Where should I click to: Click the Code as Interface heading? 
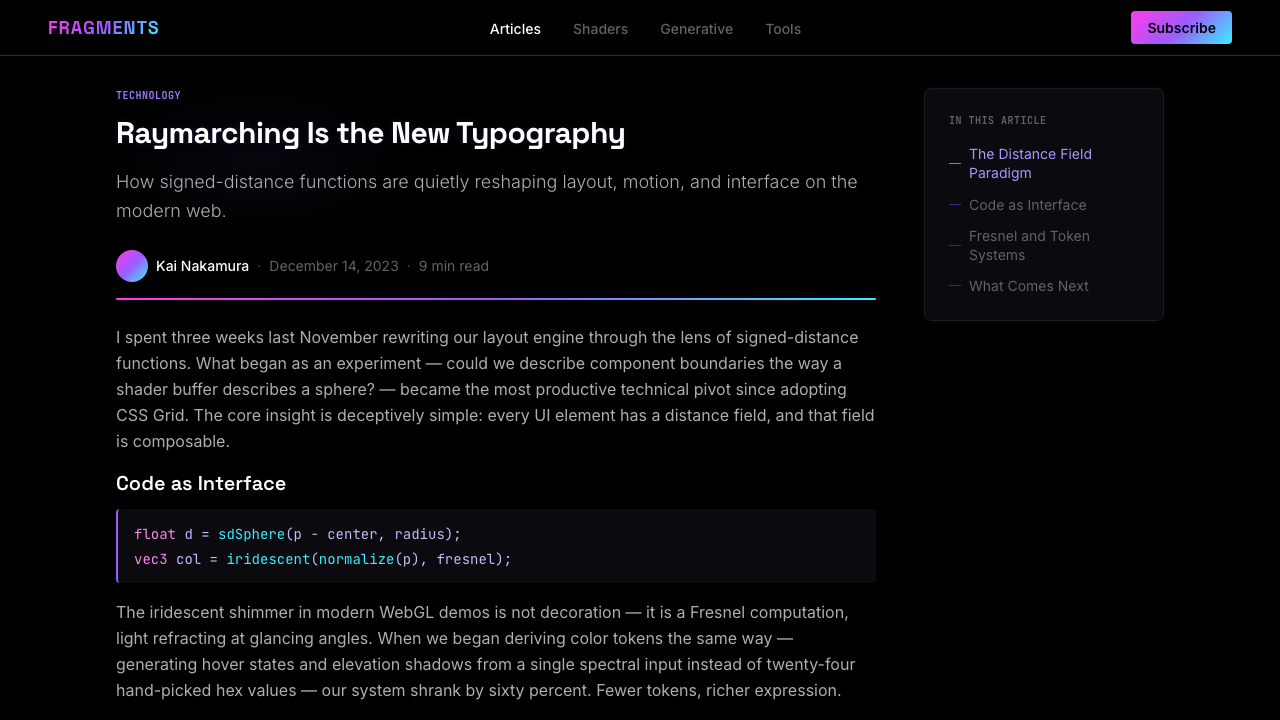(201, 483)
